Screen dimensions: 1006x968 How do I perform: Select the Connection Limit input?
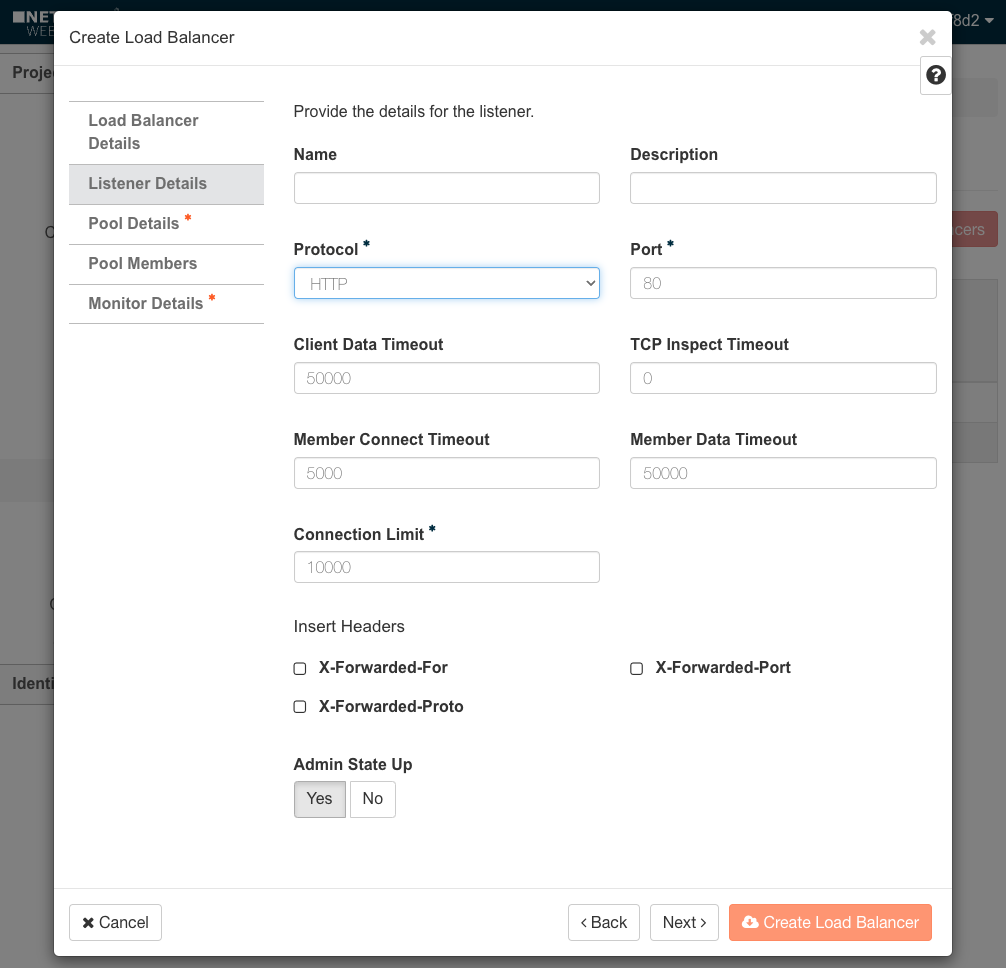446,567
